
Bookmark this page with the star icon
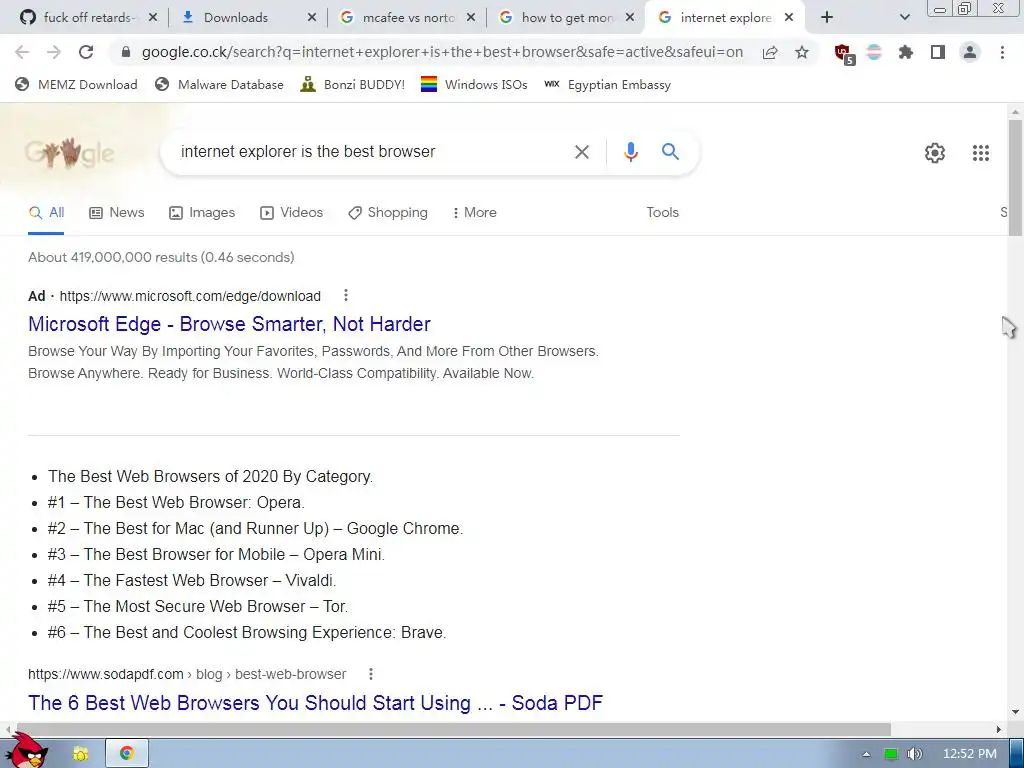(x=802, y=52)
